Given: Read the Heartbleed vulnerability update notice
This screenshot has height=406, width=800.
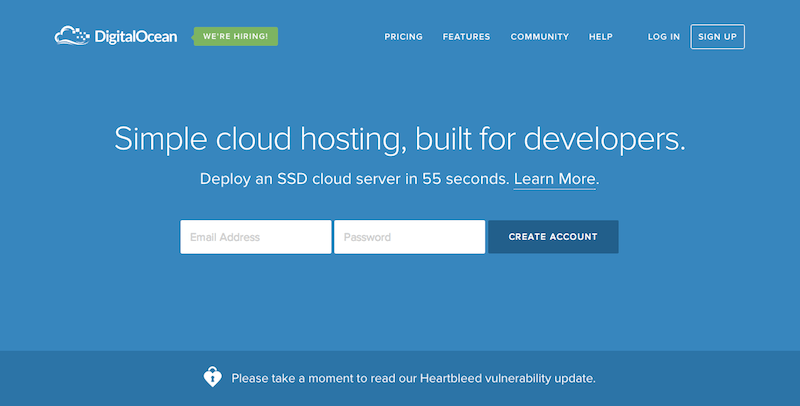Looking at the screenshot, I should coord(413,378).
